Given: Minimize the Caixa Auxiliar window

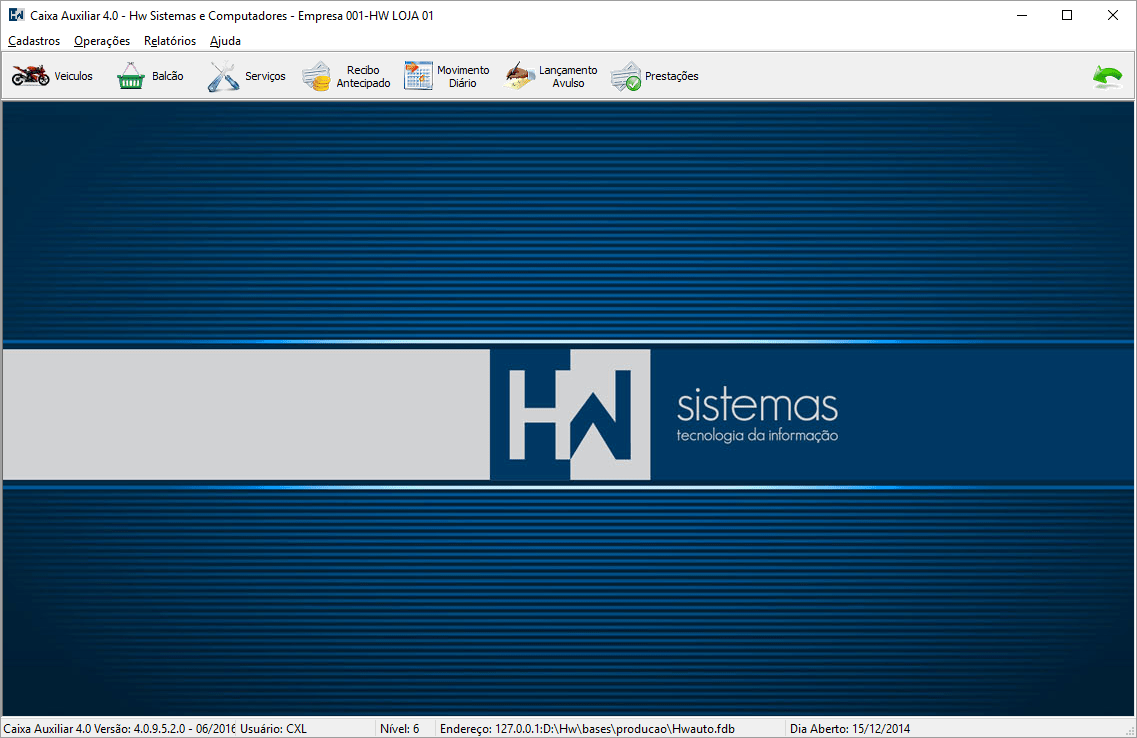Looking at the screenshot, I should pyautogui.click(x=1022, y=15).
